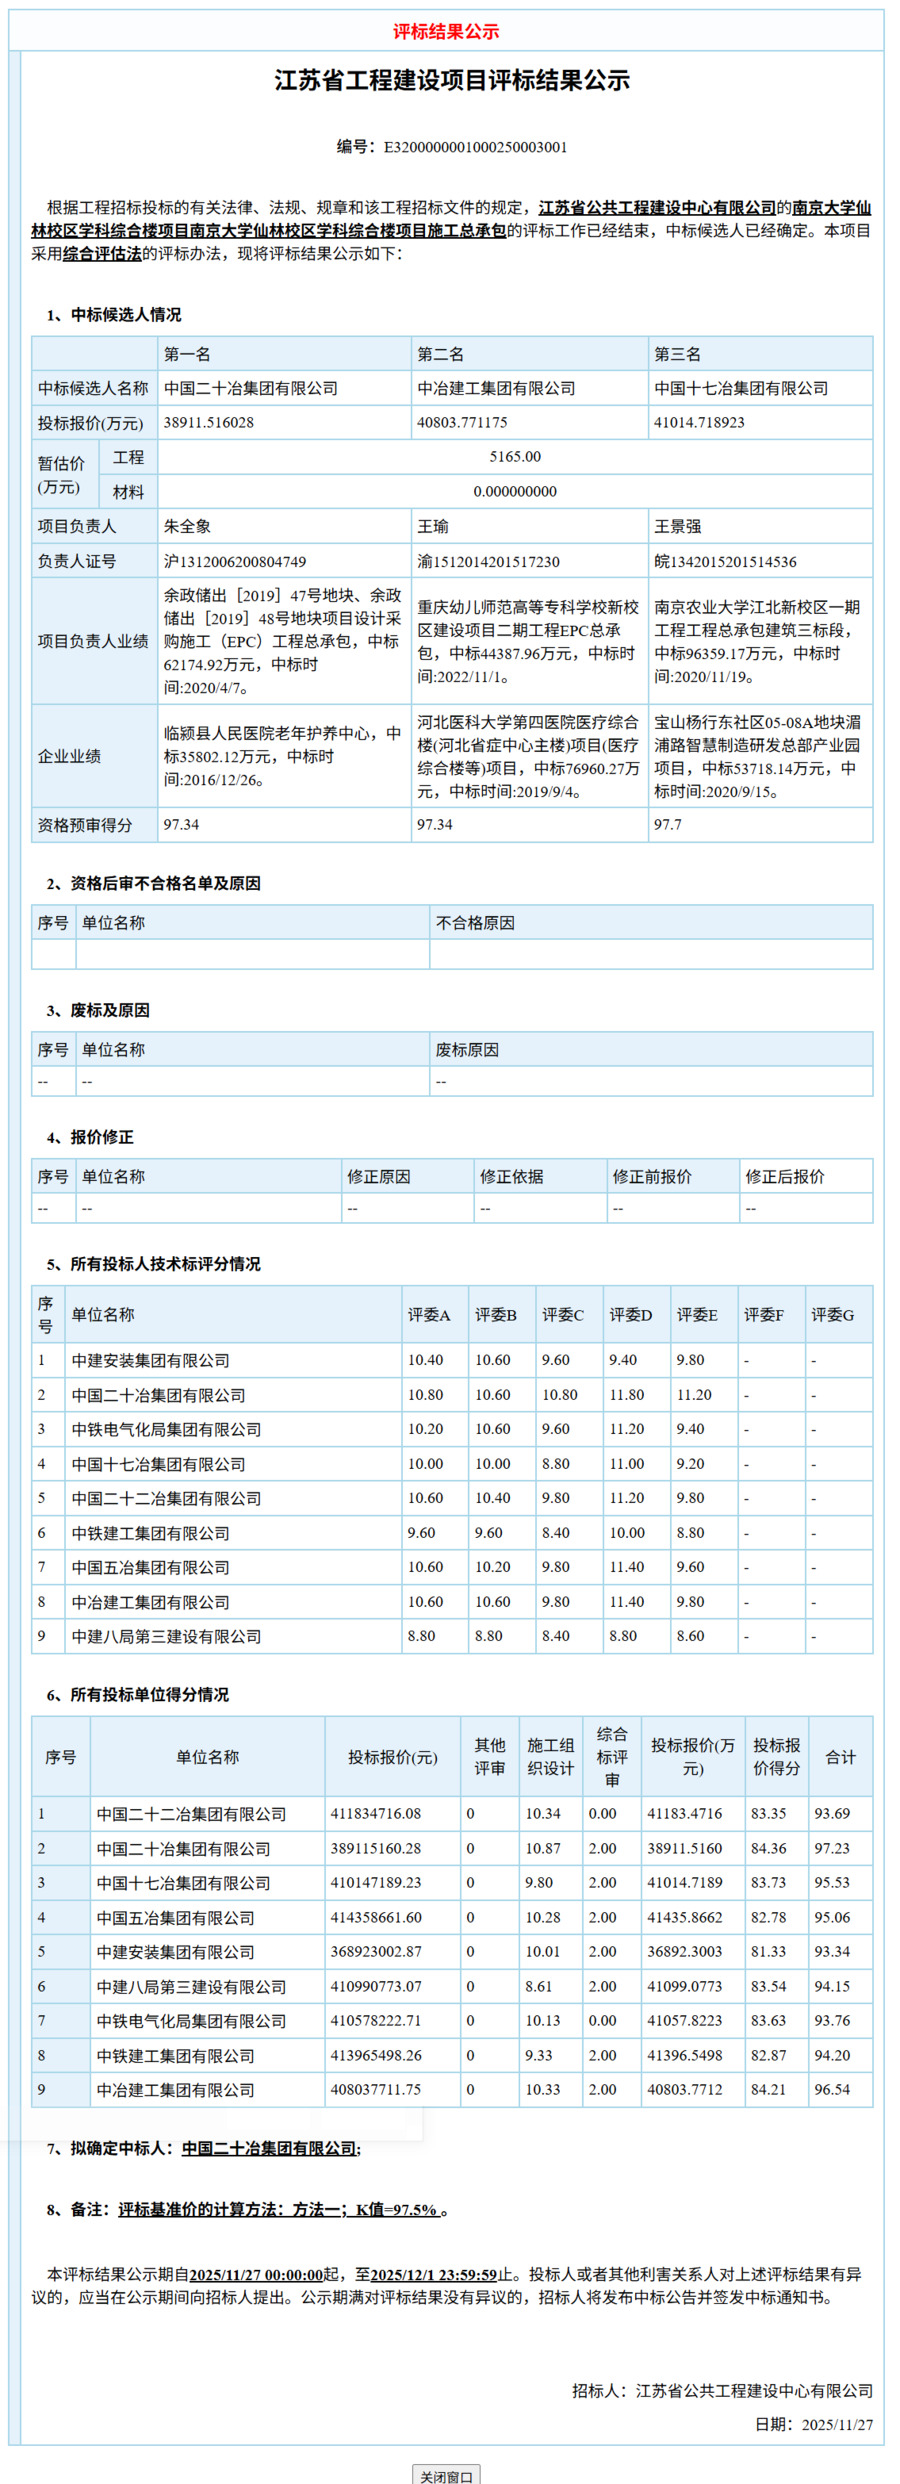Click section heading 6、所有投标单位得分情况
Image resolution: width=900 pixels, height=2484 pixels.
point(137,1695)
